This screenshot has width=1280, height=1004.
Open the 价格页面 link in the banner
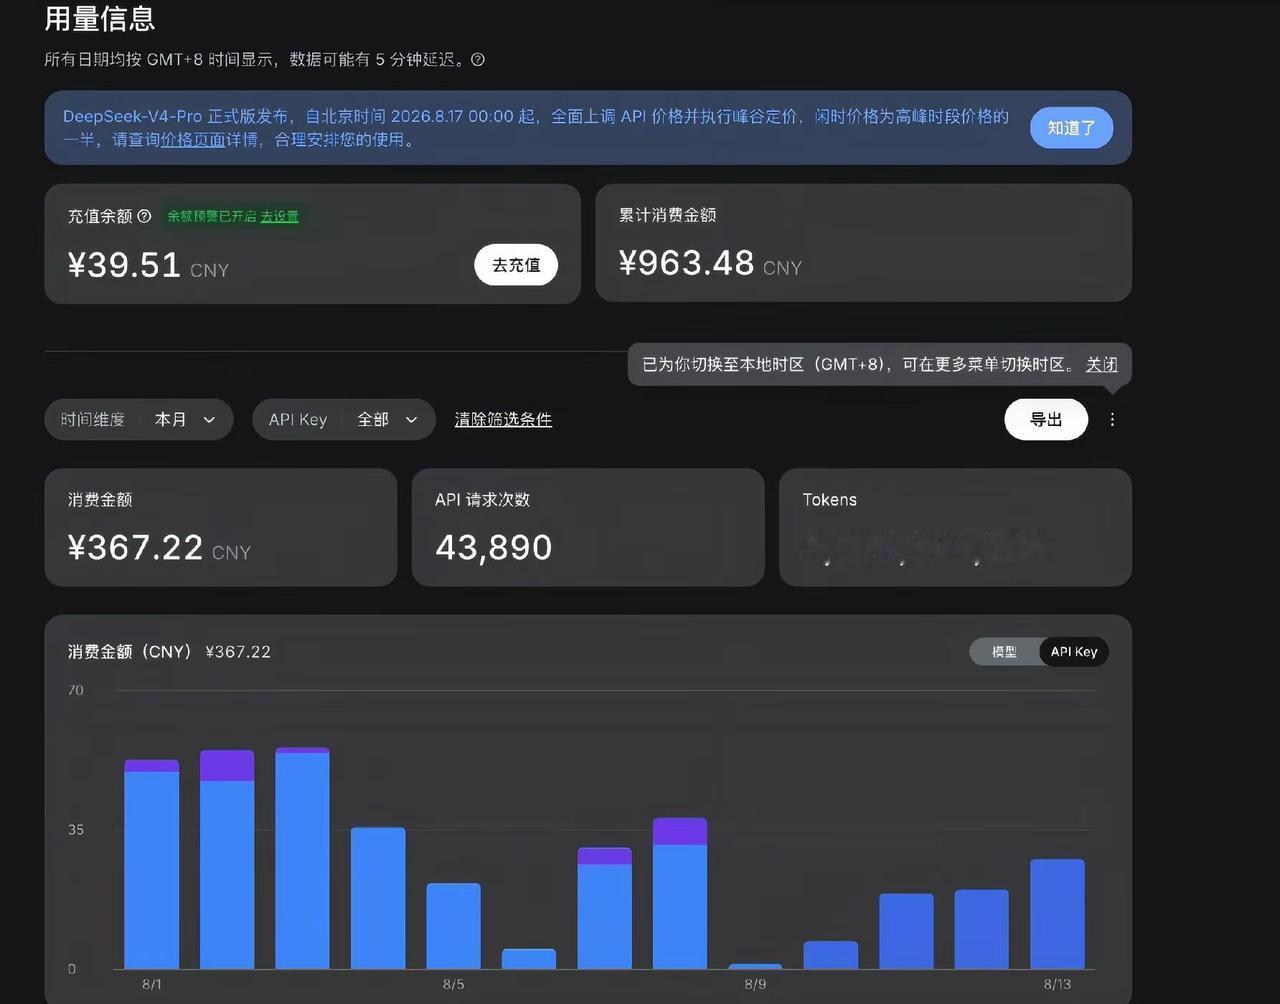point(193,140)
